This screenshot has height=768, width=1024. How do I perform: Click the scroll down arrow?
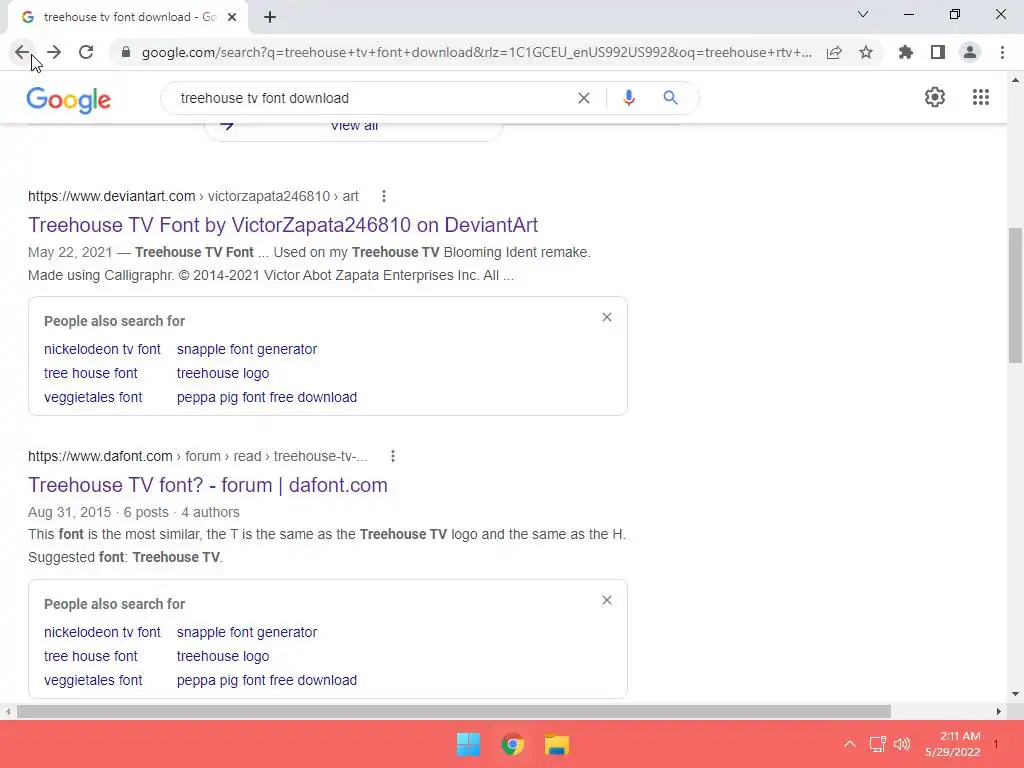(1015, 694)
